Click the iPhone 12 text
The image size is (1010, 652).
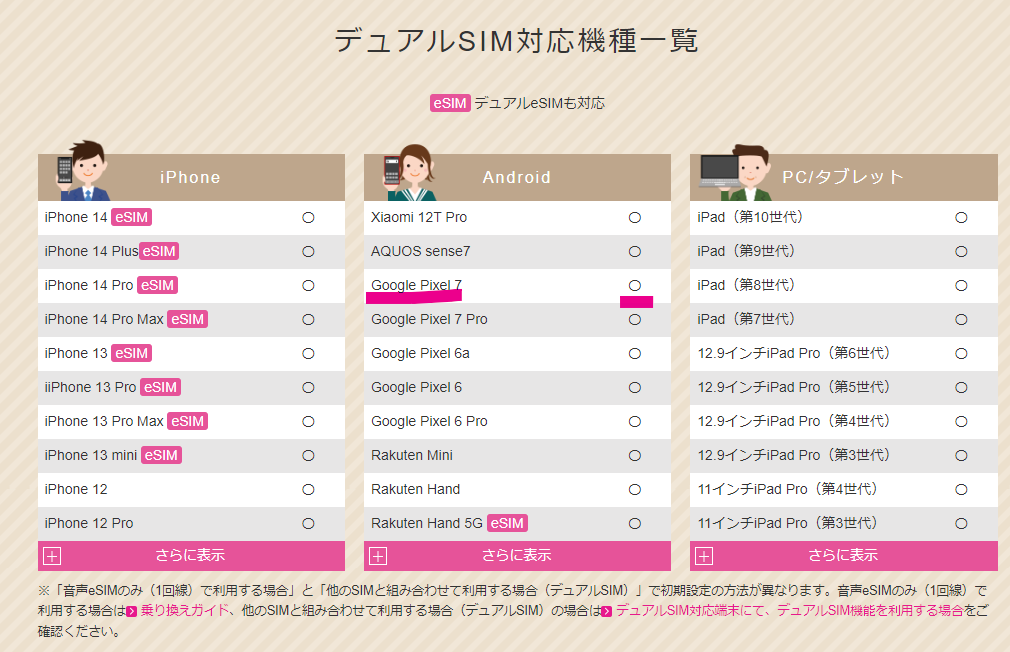(x=76, y=490)
